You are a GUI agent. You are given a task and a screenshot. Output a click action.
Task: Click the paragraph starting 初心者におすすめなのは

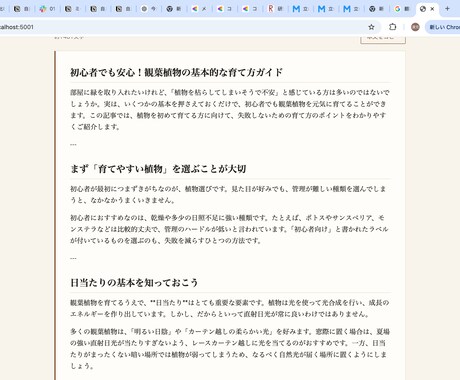pyautogui.click(x=229, y=229)
